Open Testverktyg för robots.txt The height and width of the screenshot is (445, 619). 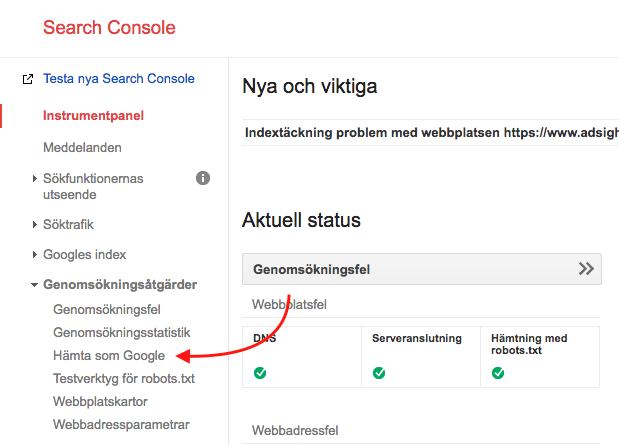click(124, 379)
